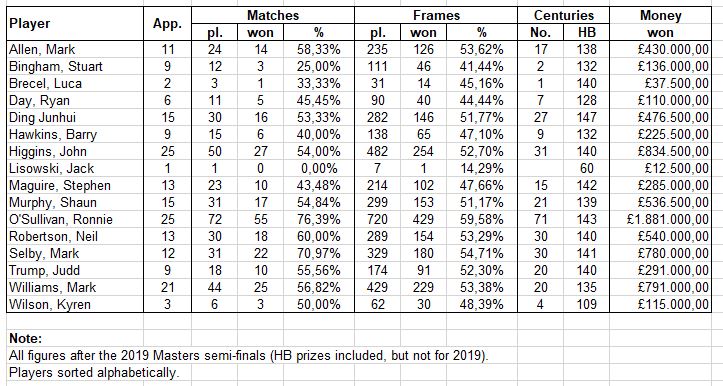Select Selby, Mark's 70,97% match percentage

coord(319,253)
